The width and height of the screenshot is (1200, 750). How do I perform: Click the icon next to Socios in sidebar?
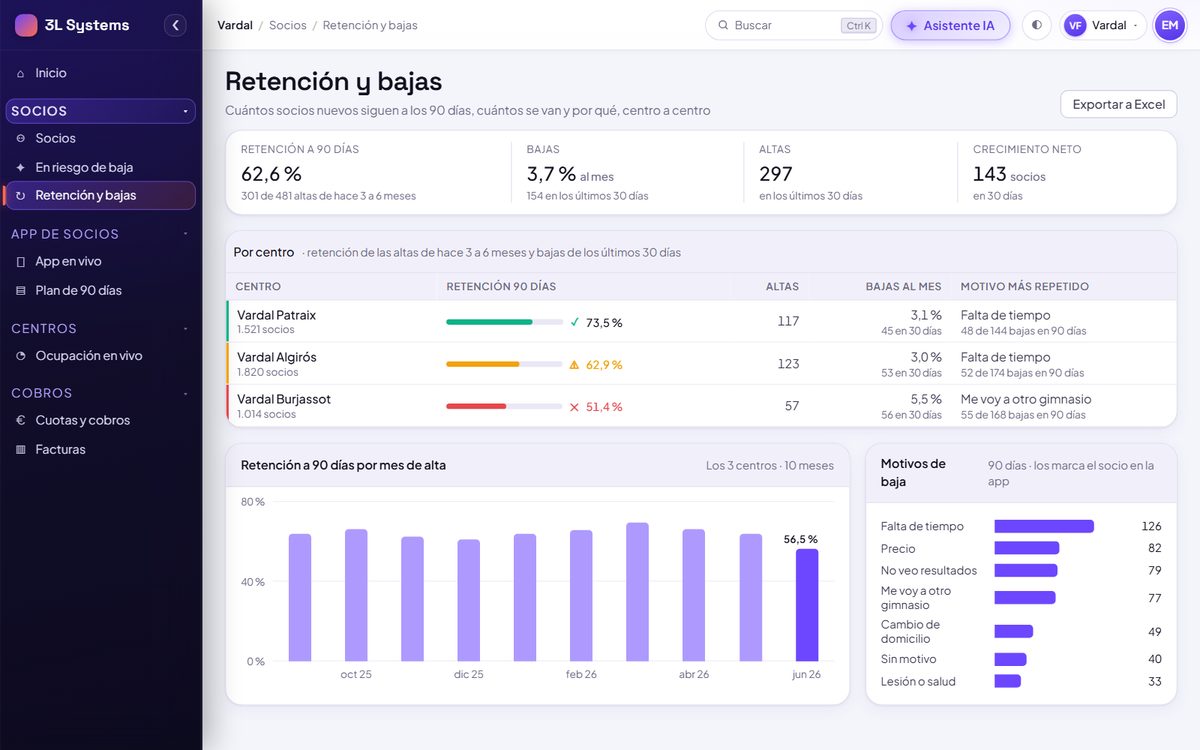(21, 139)
